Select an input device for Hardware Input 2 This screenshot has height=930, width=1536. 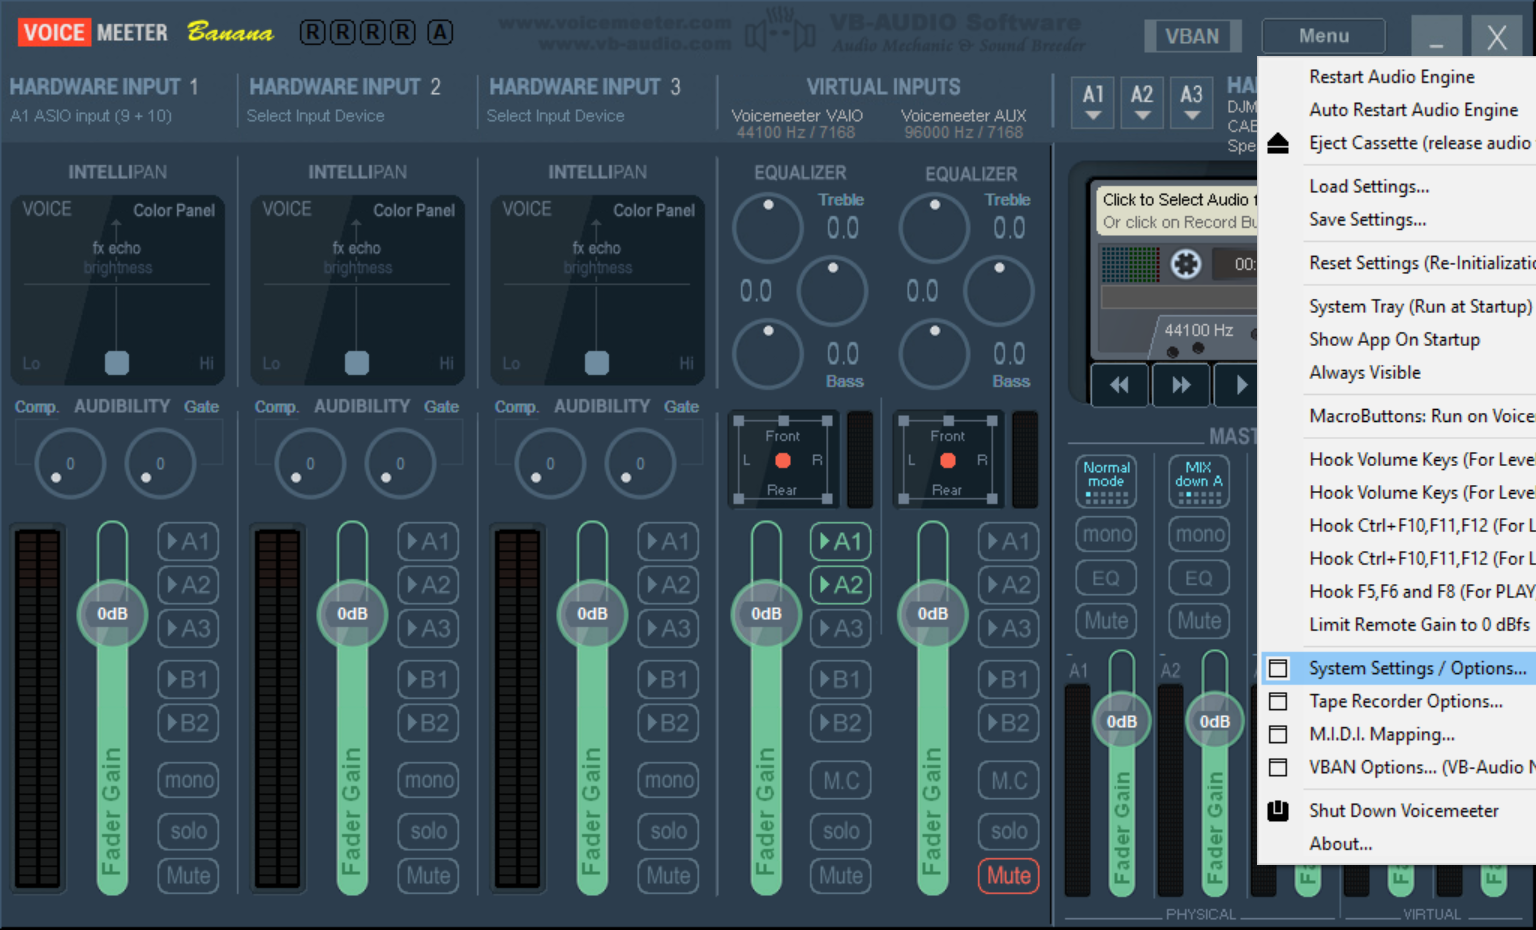(315, 116)
